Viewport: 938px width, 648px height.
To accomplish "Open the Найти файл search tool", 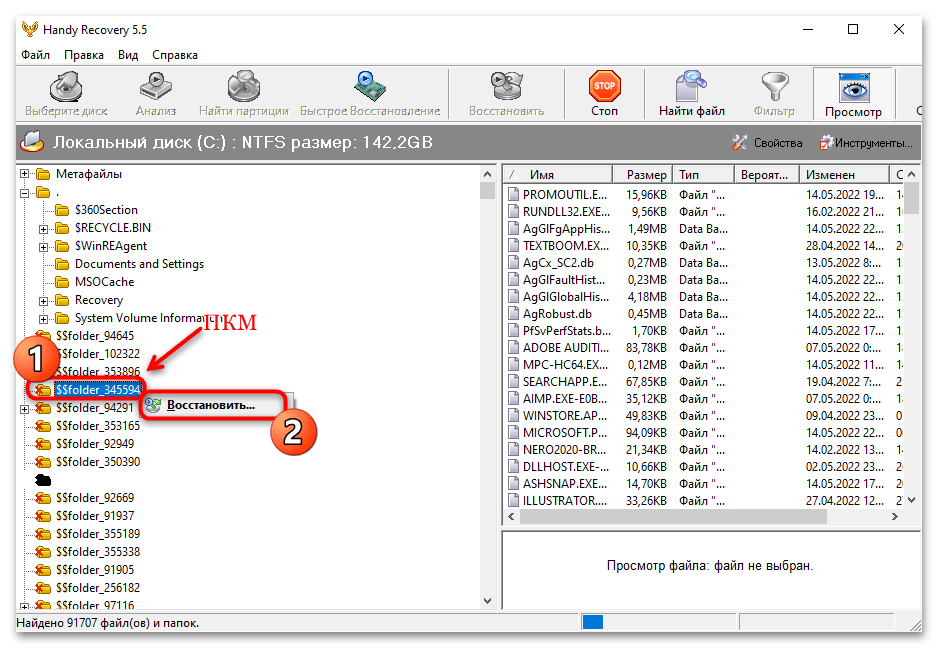I will 691,94.
